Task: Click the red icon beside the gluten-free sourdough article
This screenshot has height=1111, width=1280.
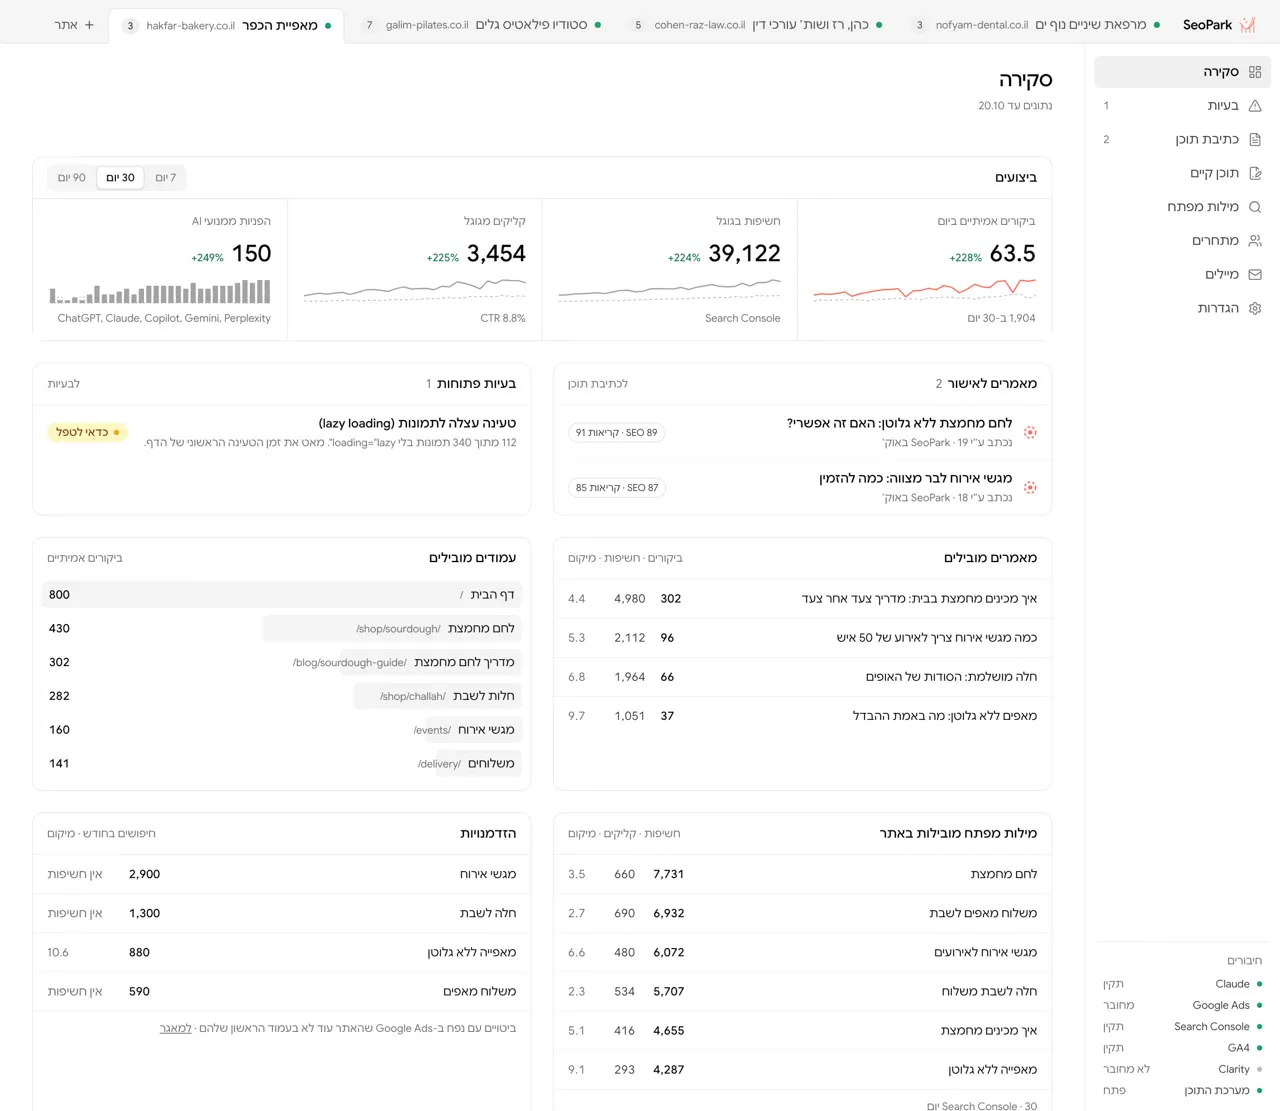Action: tap(1030, 433)
